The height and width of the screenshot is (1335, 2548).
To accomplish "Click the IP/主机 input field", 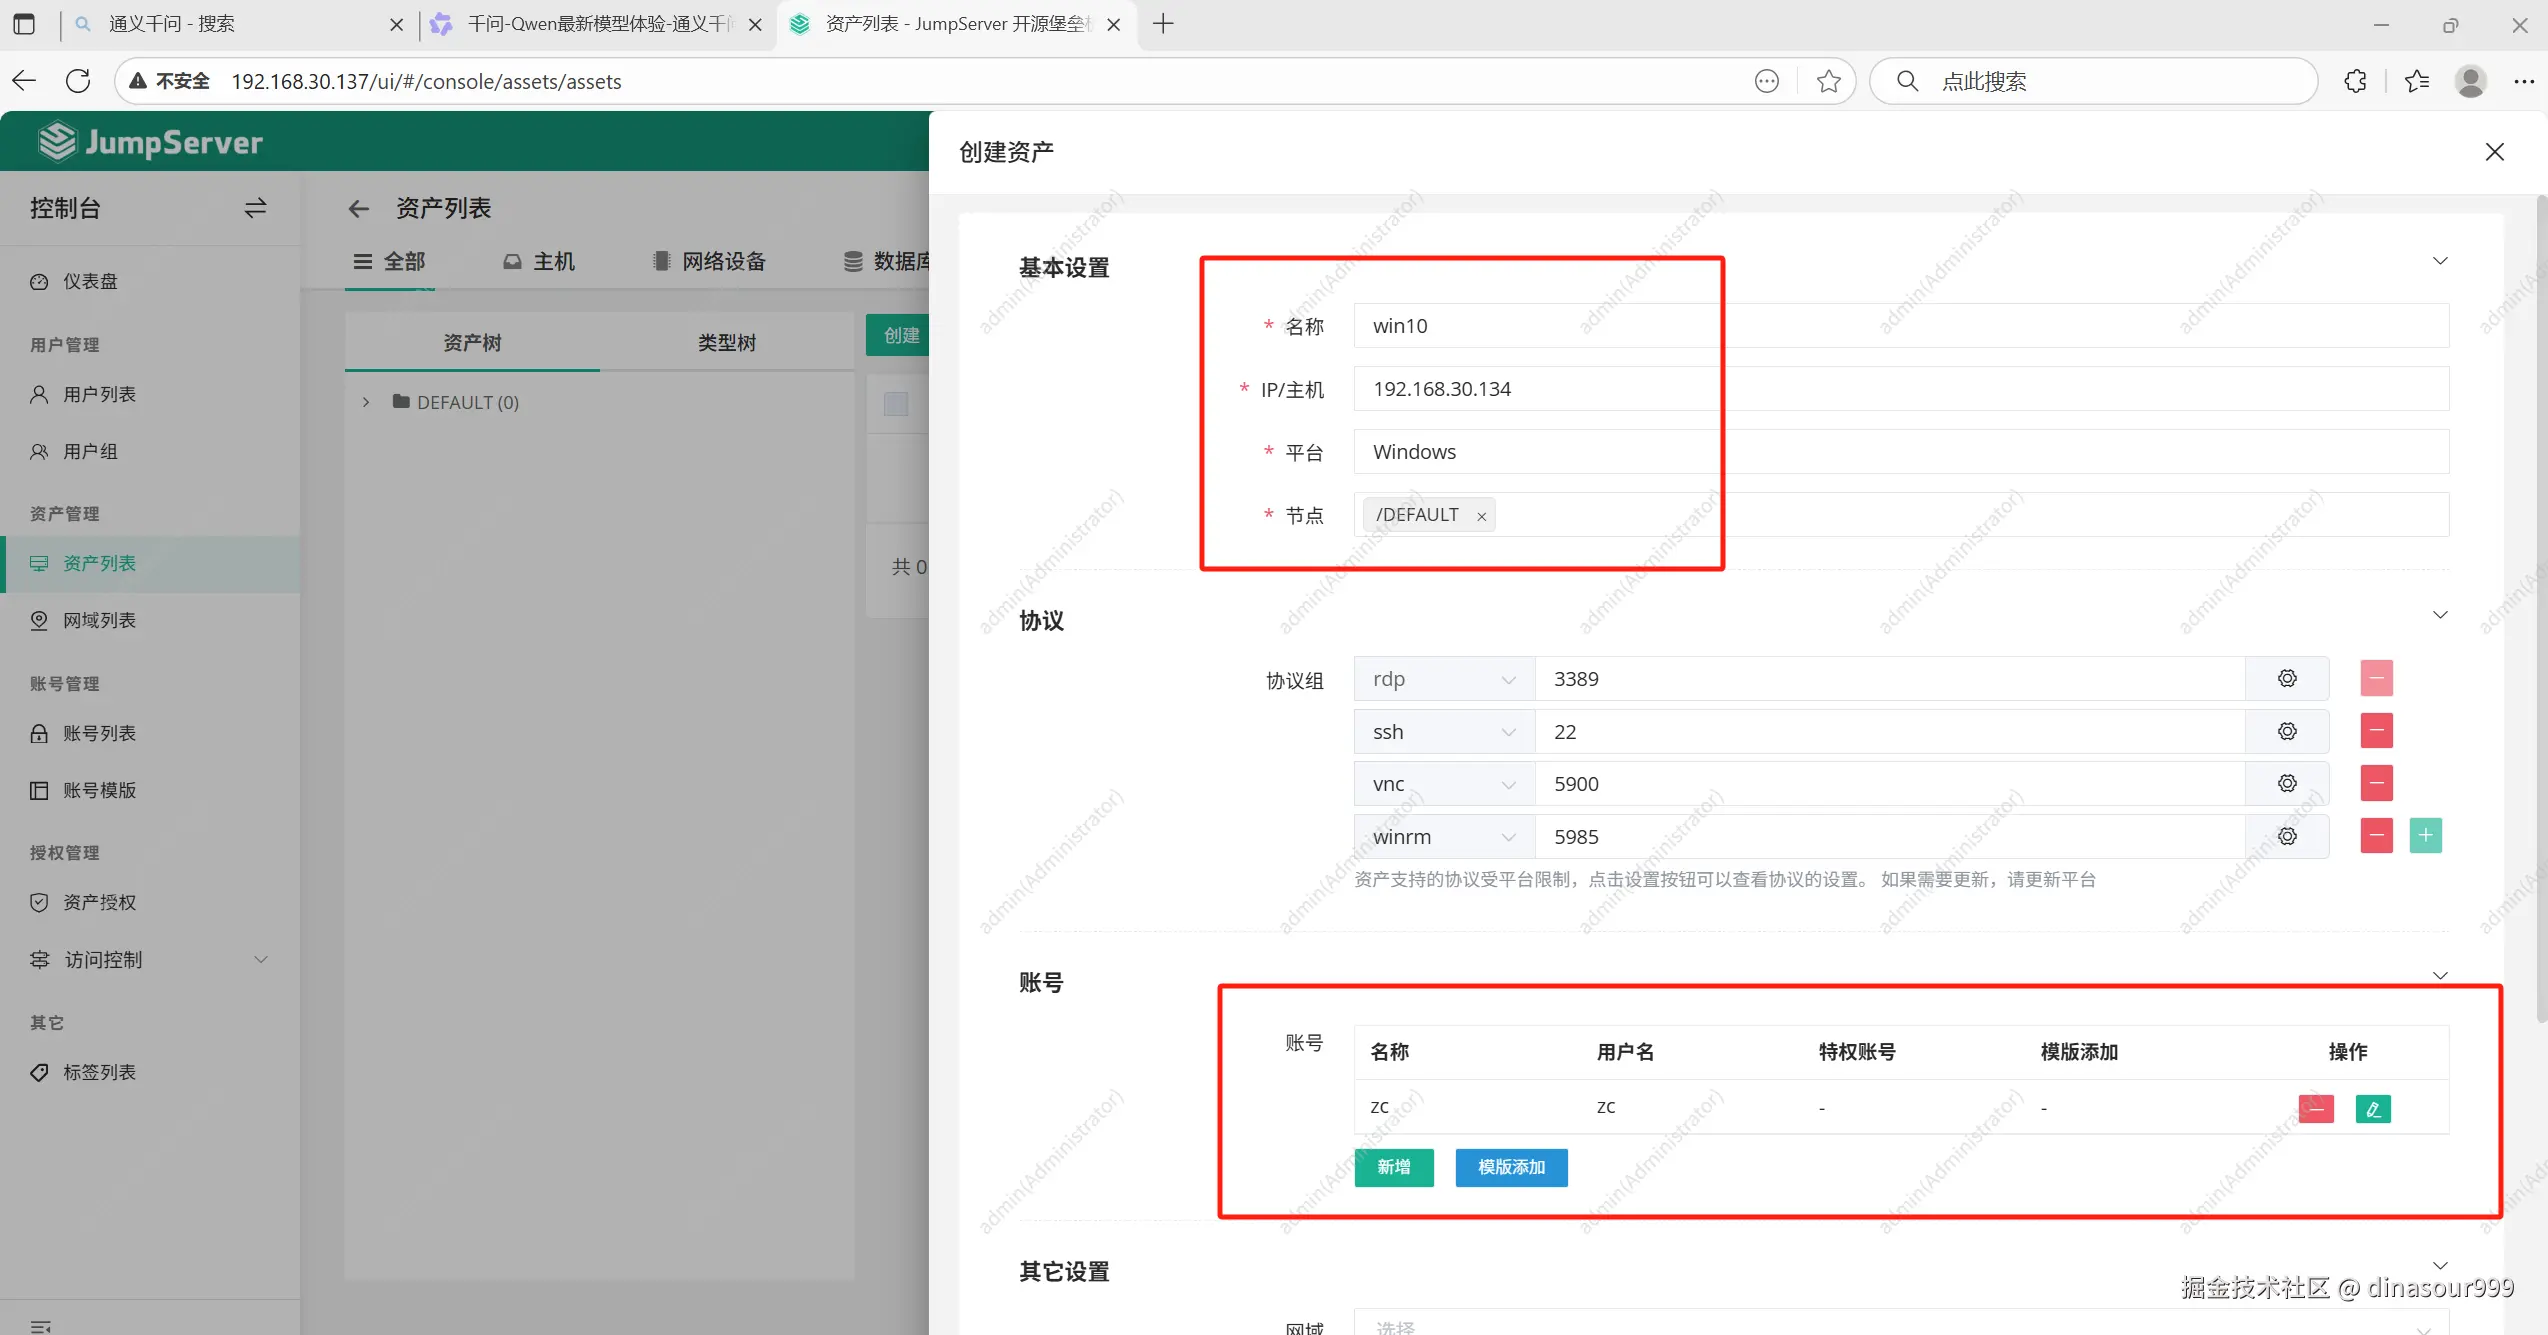I will (1900, 389).
